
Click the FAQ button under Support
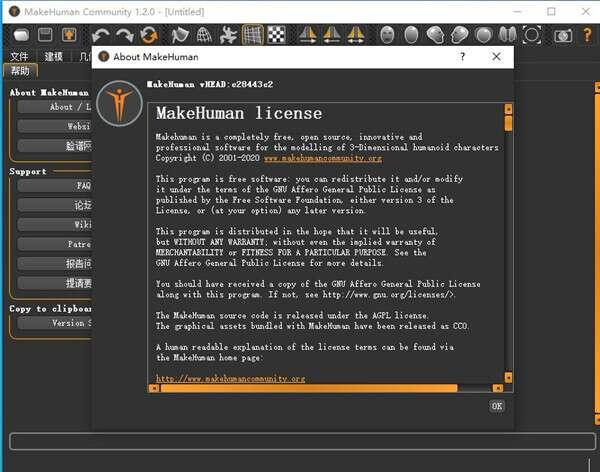tap(60, 186)
